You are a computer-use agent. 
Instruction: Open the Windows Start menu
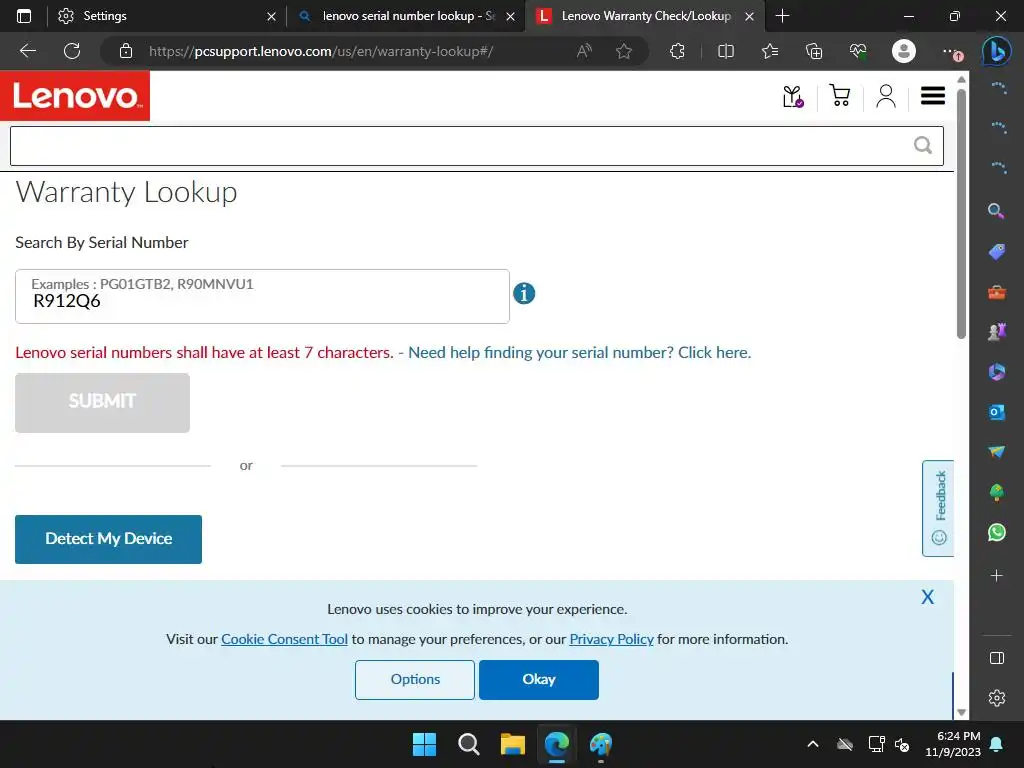pyautogui.click(x=424, y=744)
